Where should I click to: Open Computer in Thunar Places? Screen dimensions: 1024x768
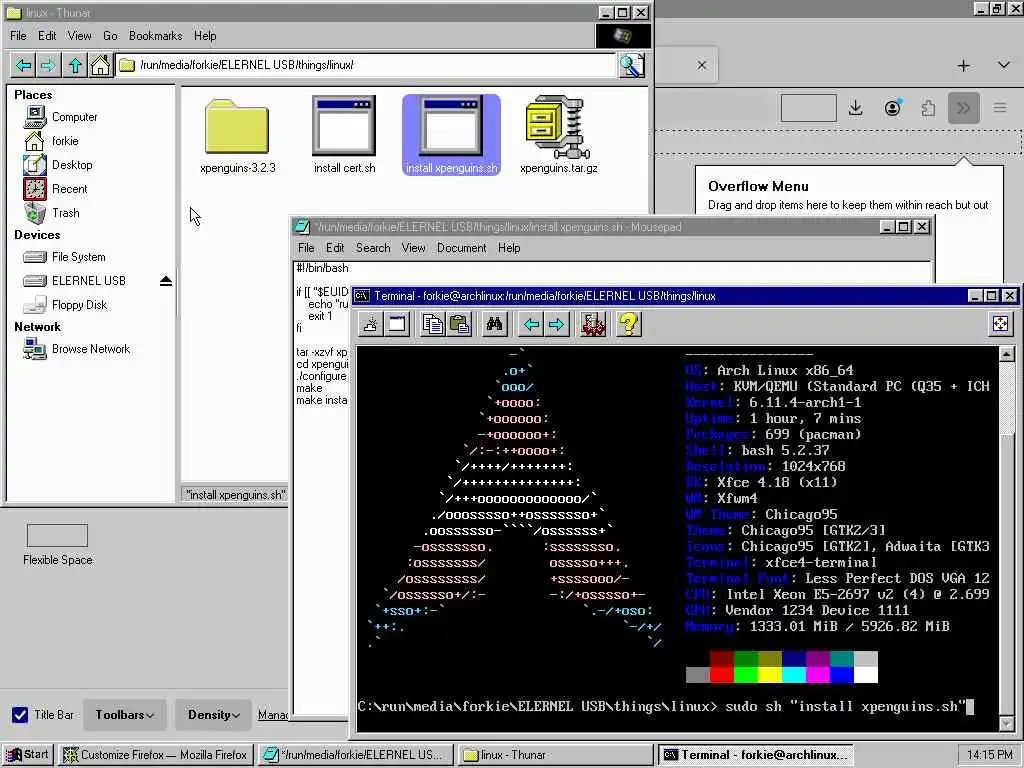61,117
